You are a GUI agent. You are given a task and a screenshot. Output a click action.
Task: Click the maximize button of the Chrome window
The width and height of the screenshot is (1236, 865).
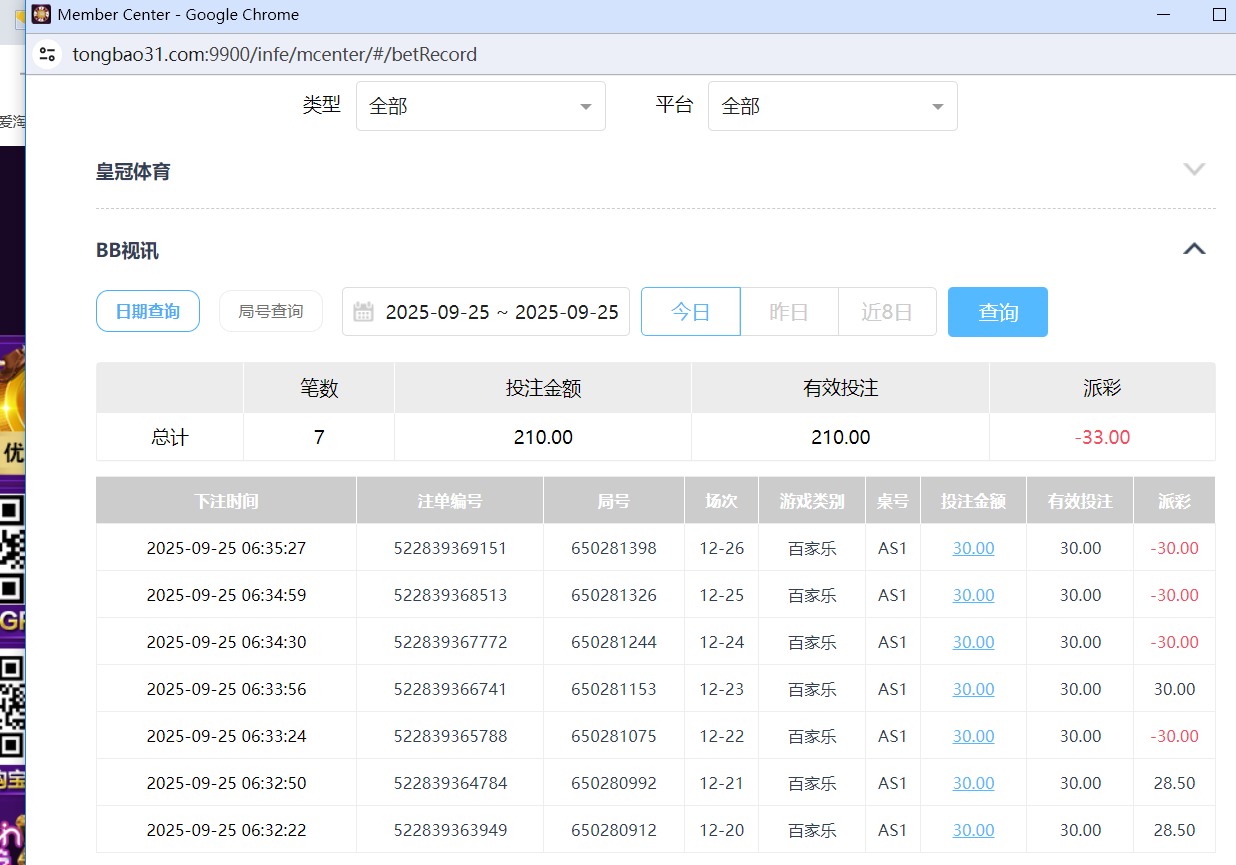pos(1219,14)
